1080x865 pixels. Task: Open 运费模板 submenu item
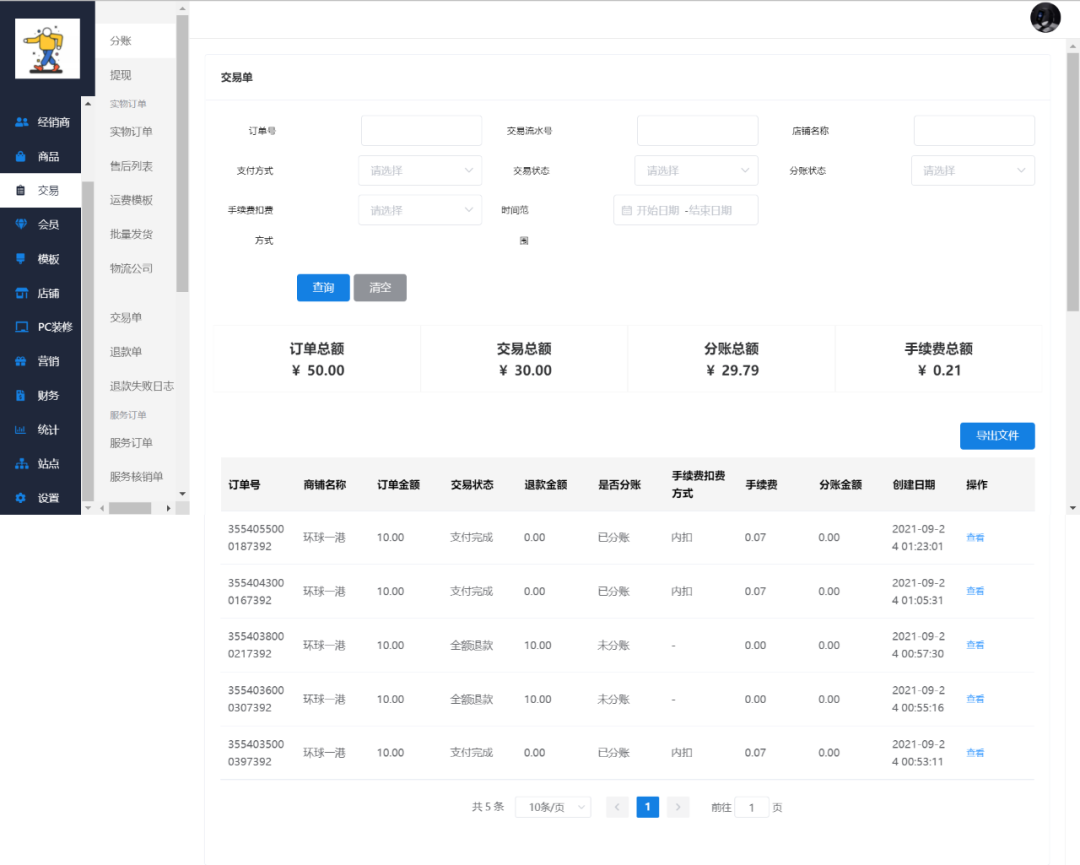[x=131, y=200]
